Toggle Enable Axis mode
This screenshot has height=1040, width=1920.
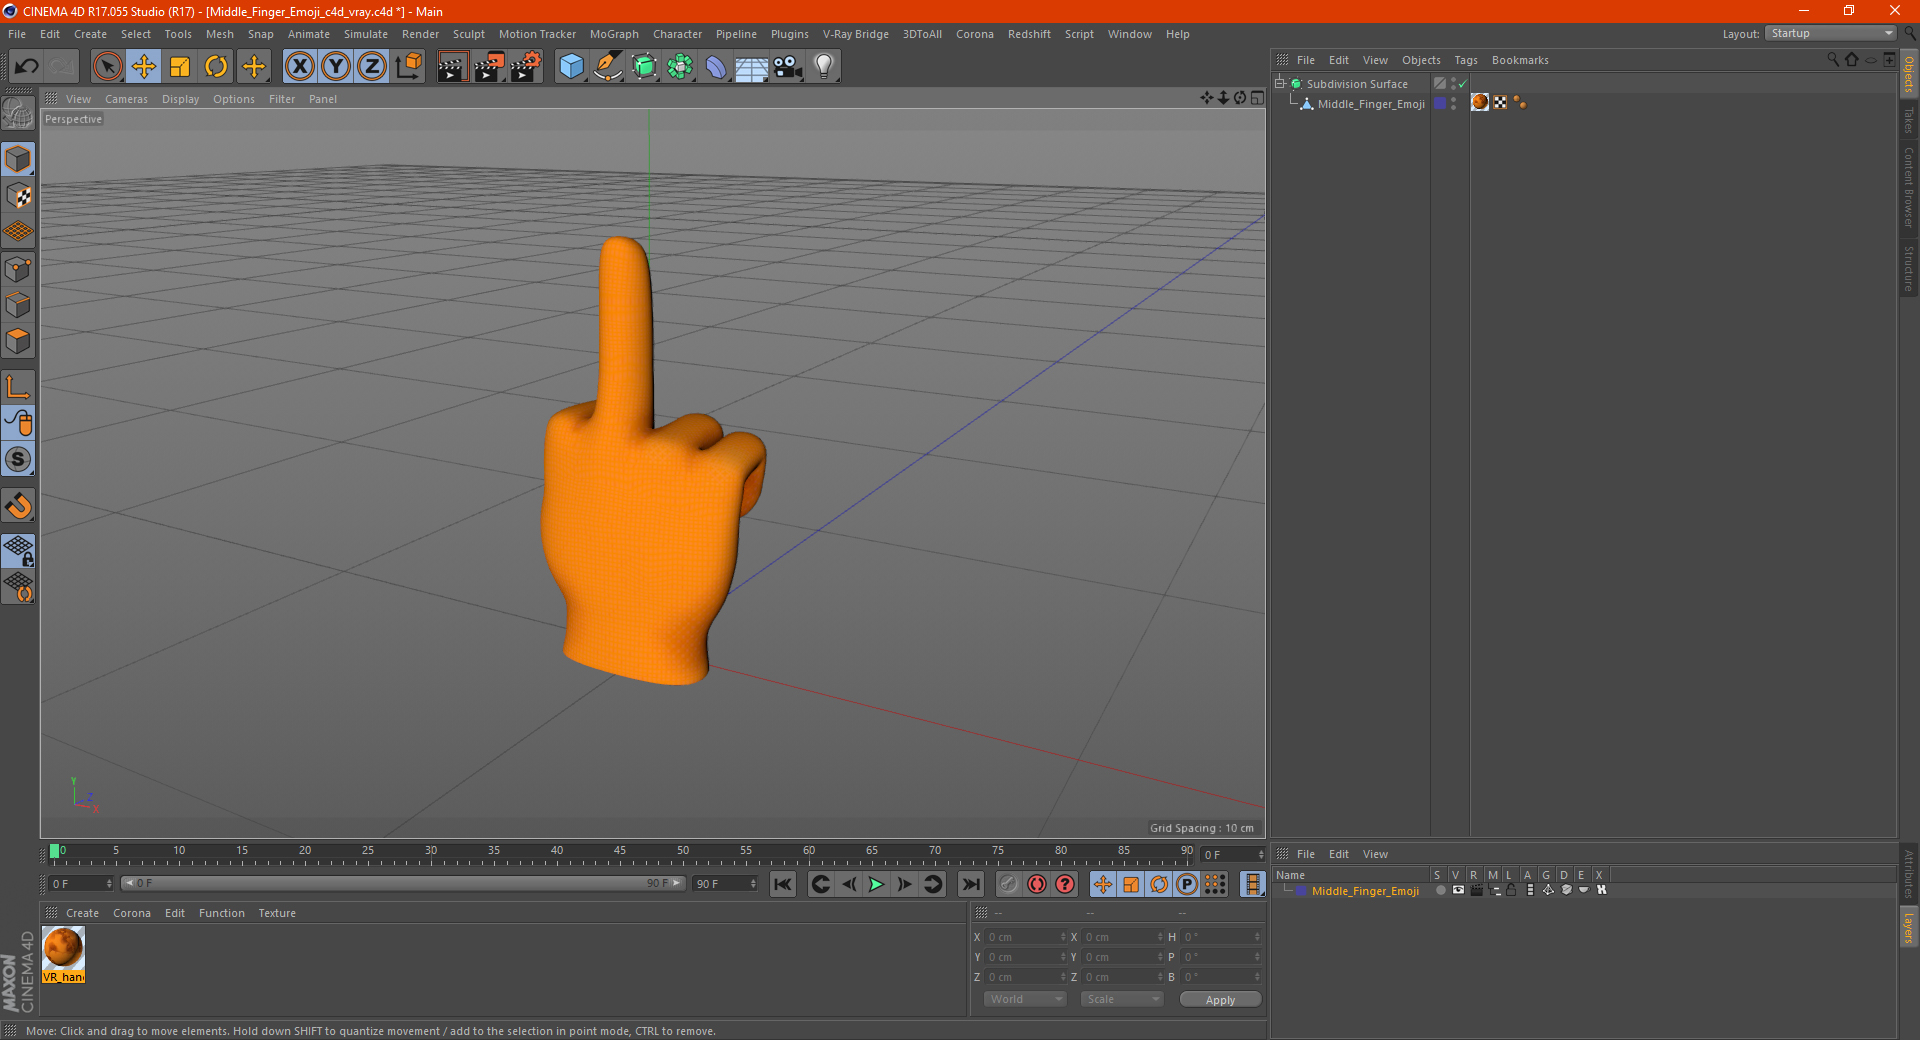coord(18,386)
